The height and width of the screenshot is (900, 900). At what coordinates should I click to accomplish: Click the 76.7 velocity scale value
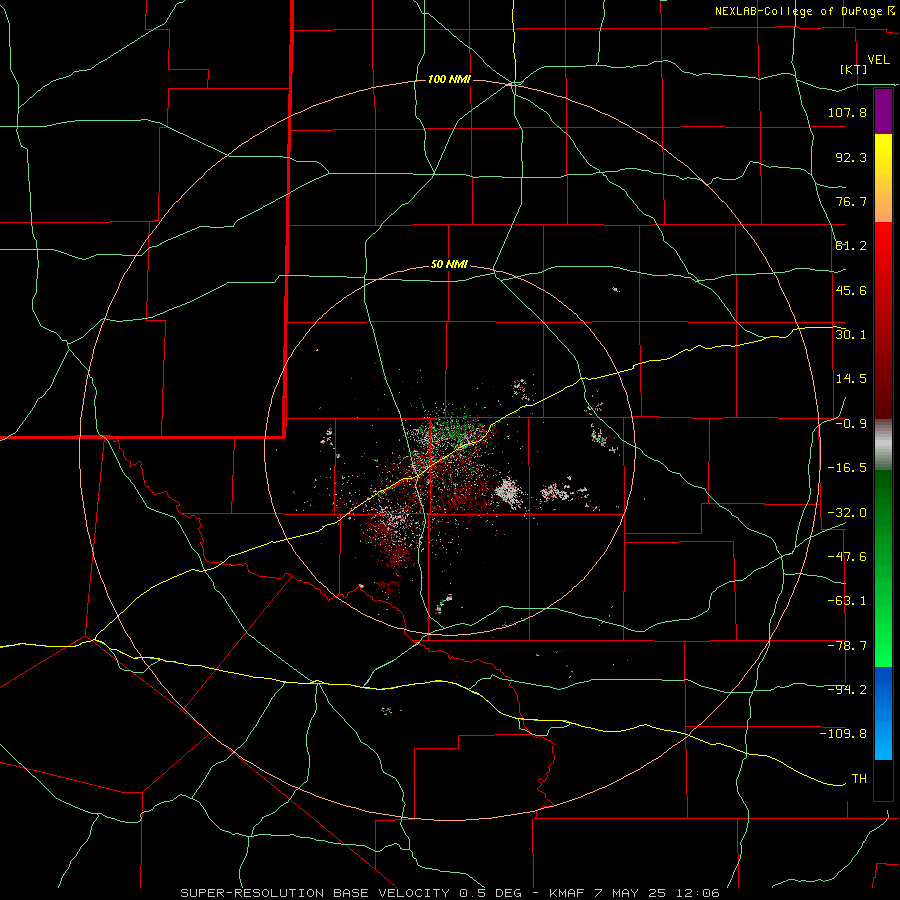point(851,201)
